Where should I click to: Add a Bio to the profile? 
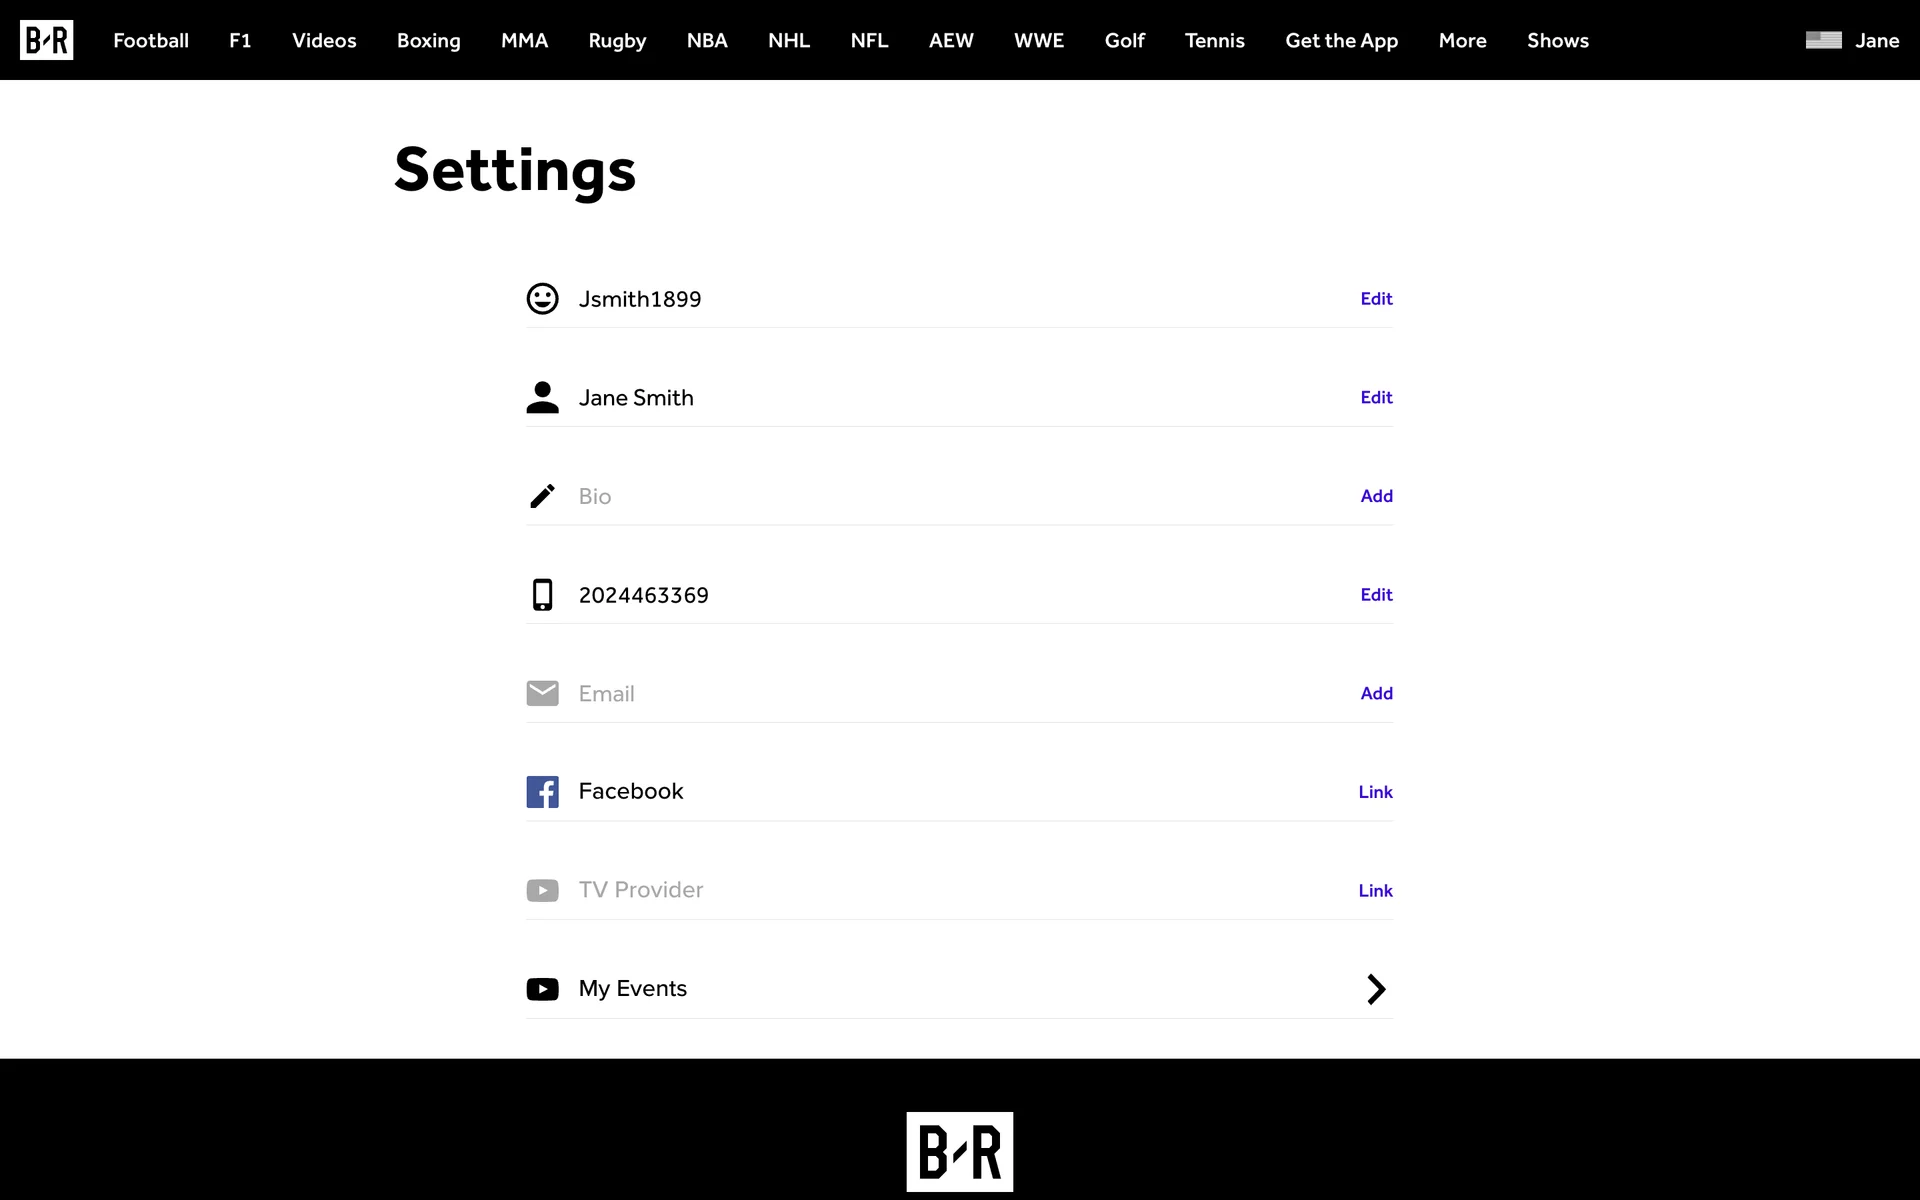pos(1376,496)
